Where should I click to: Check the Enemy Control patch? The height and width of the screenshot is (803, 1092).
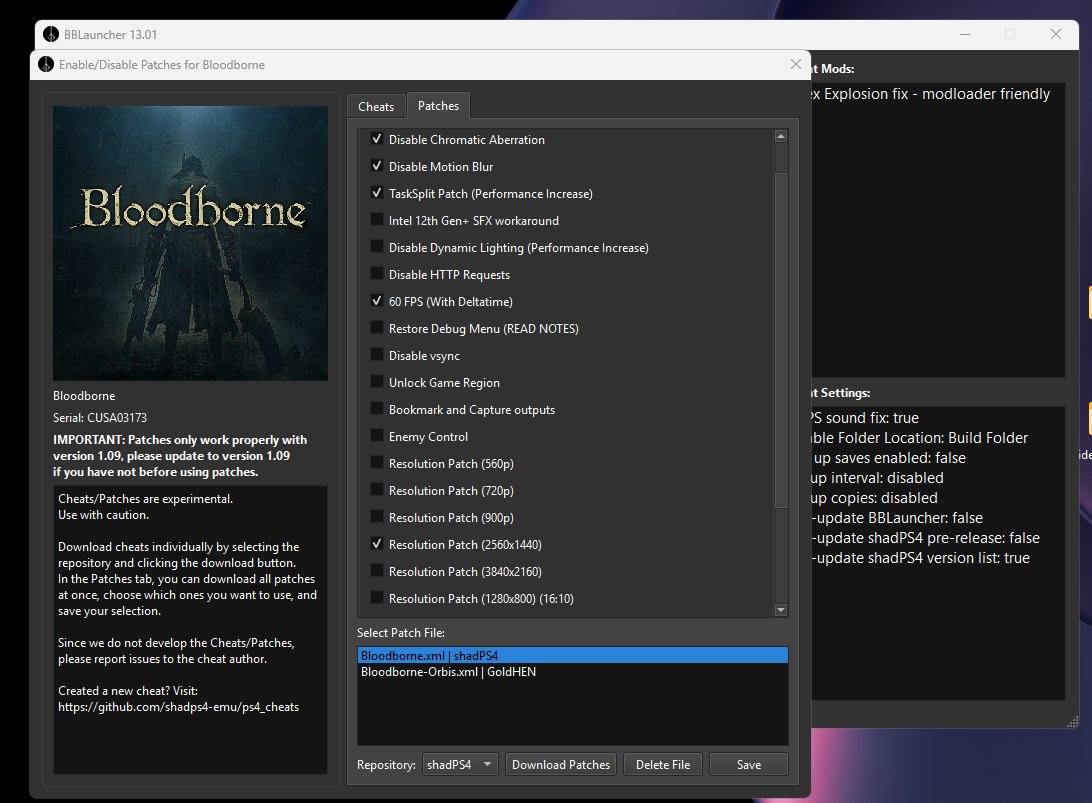(x=377, y=436)
